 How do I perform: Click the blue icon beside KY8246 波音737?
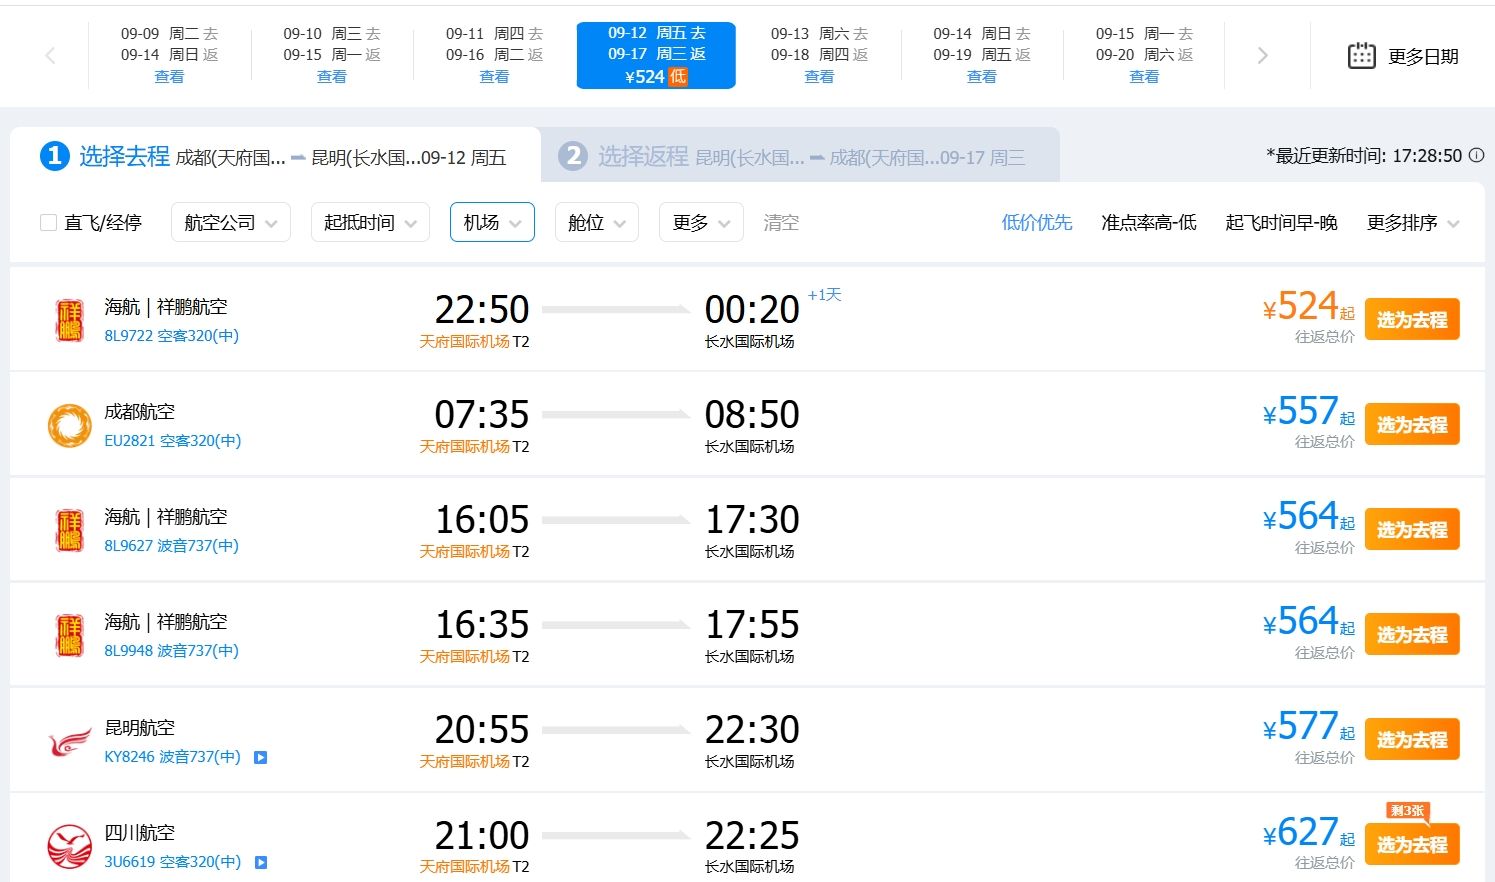tap(260, 757)
